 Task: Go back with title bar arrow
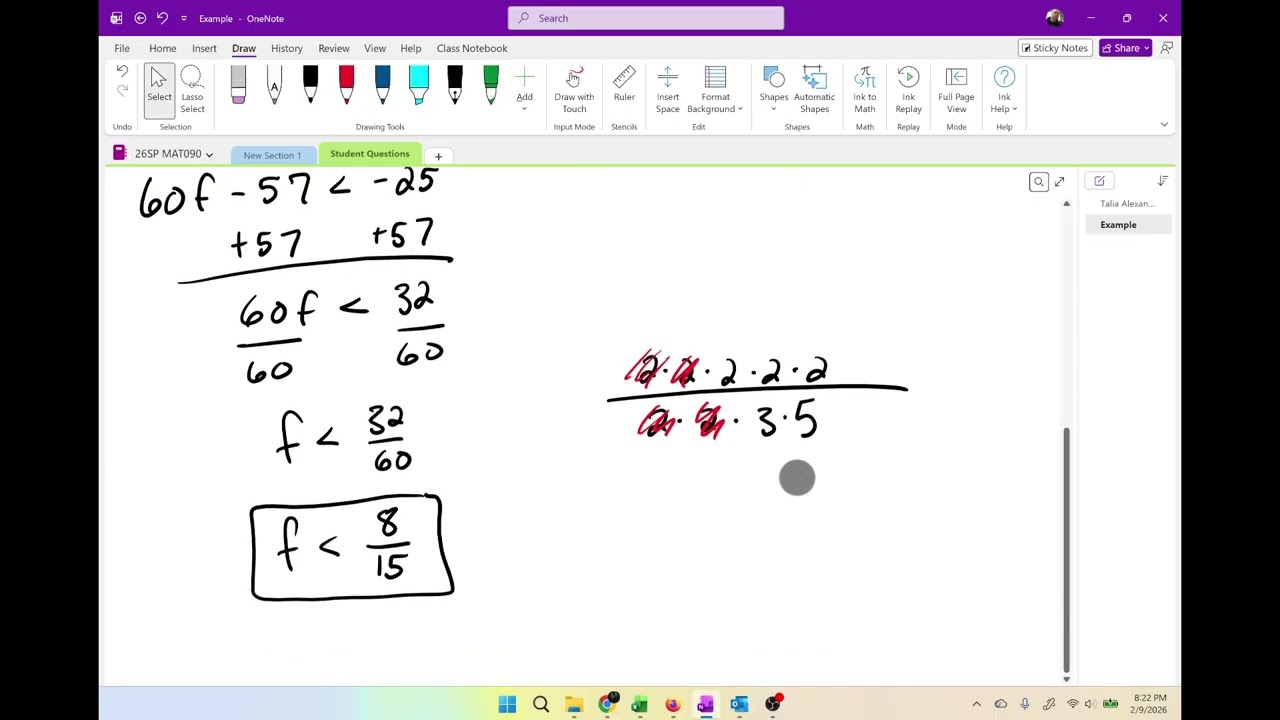(x=140, y=18)
